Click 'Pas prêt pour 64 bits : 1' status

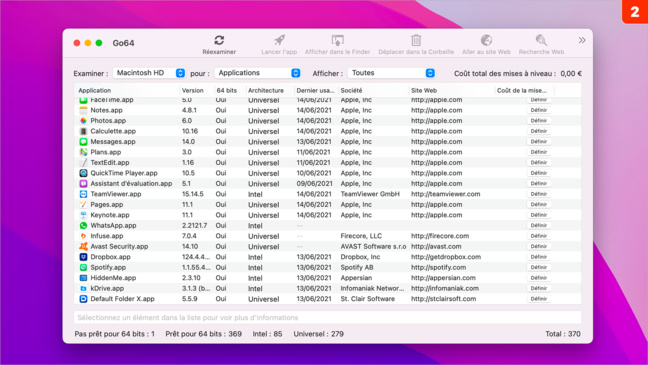tap(114, 334)
